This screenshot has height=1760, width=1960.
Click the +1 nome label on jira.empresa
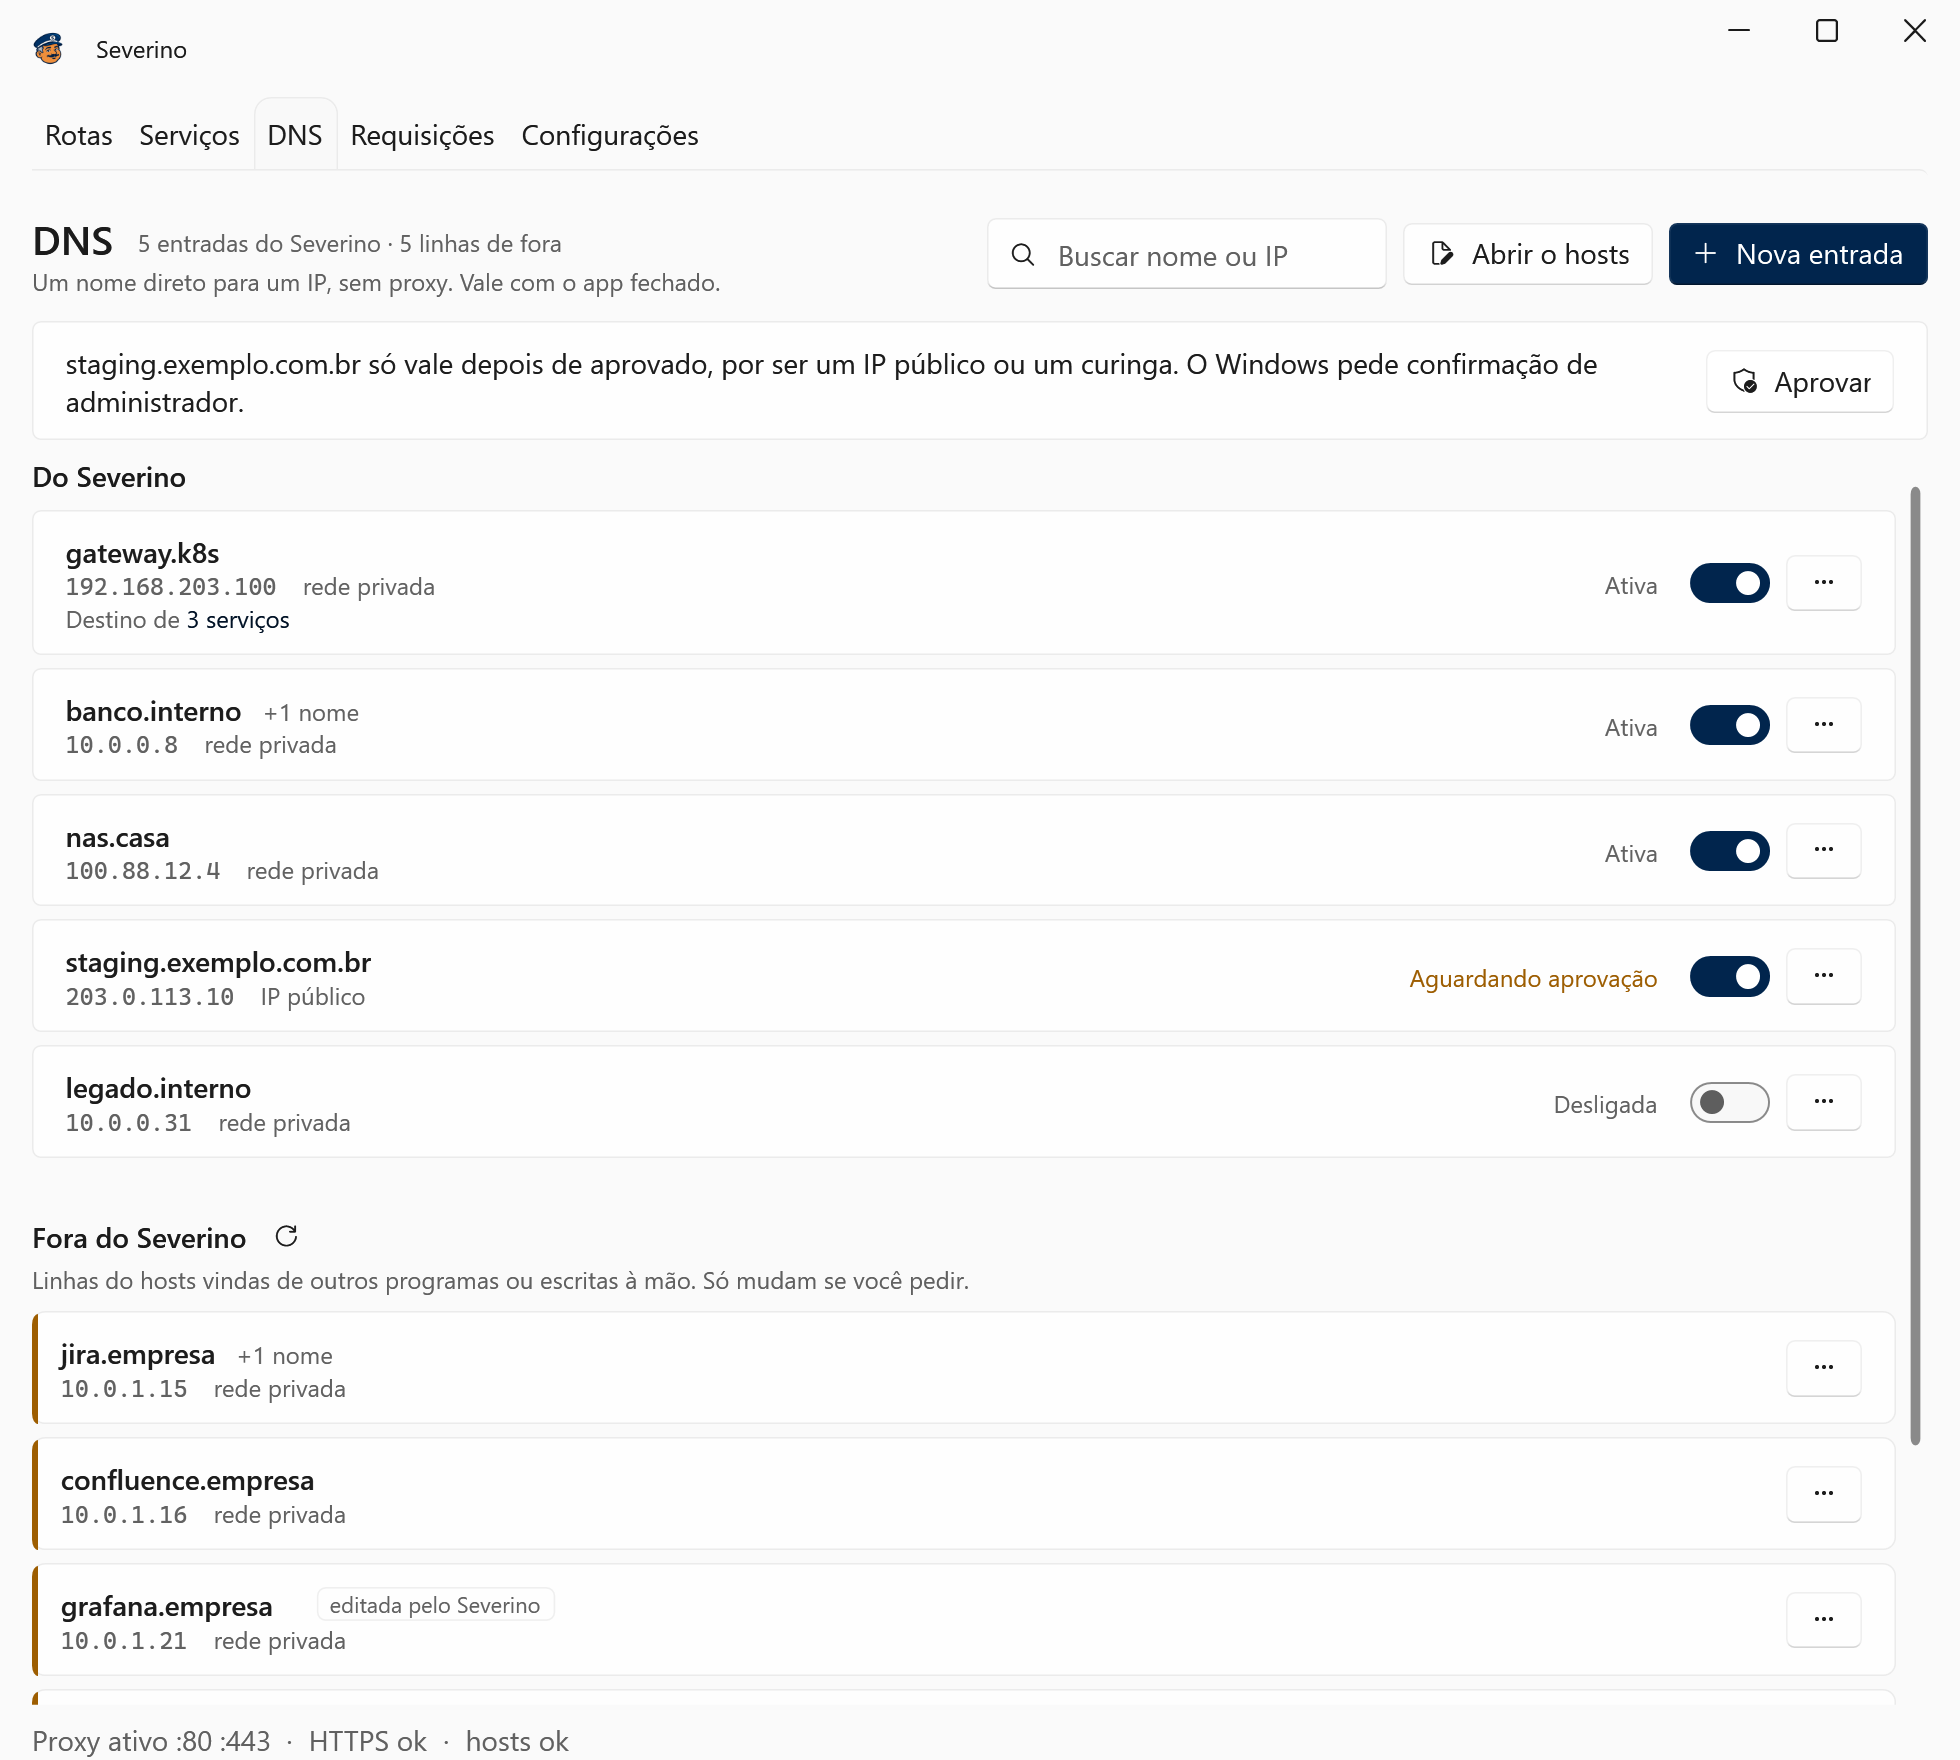285,1356
